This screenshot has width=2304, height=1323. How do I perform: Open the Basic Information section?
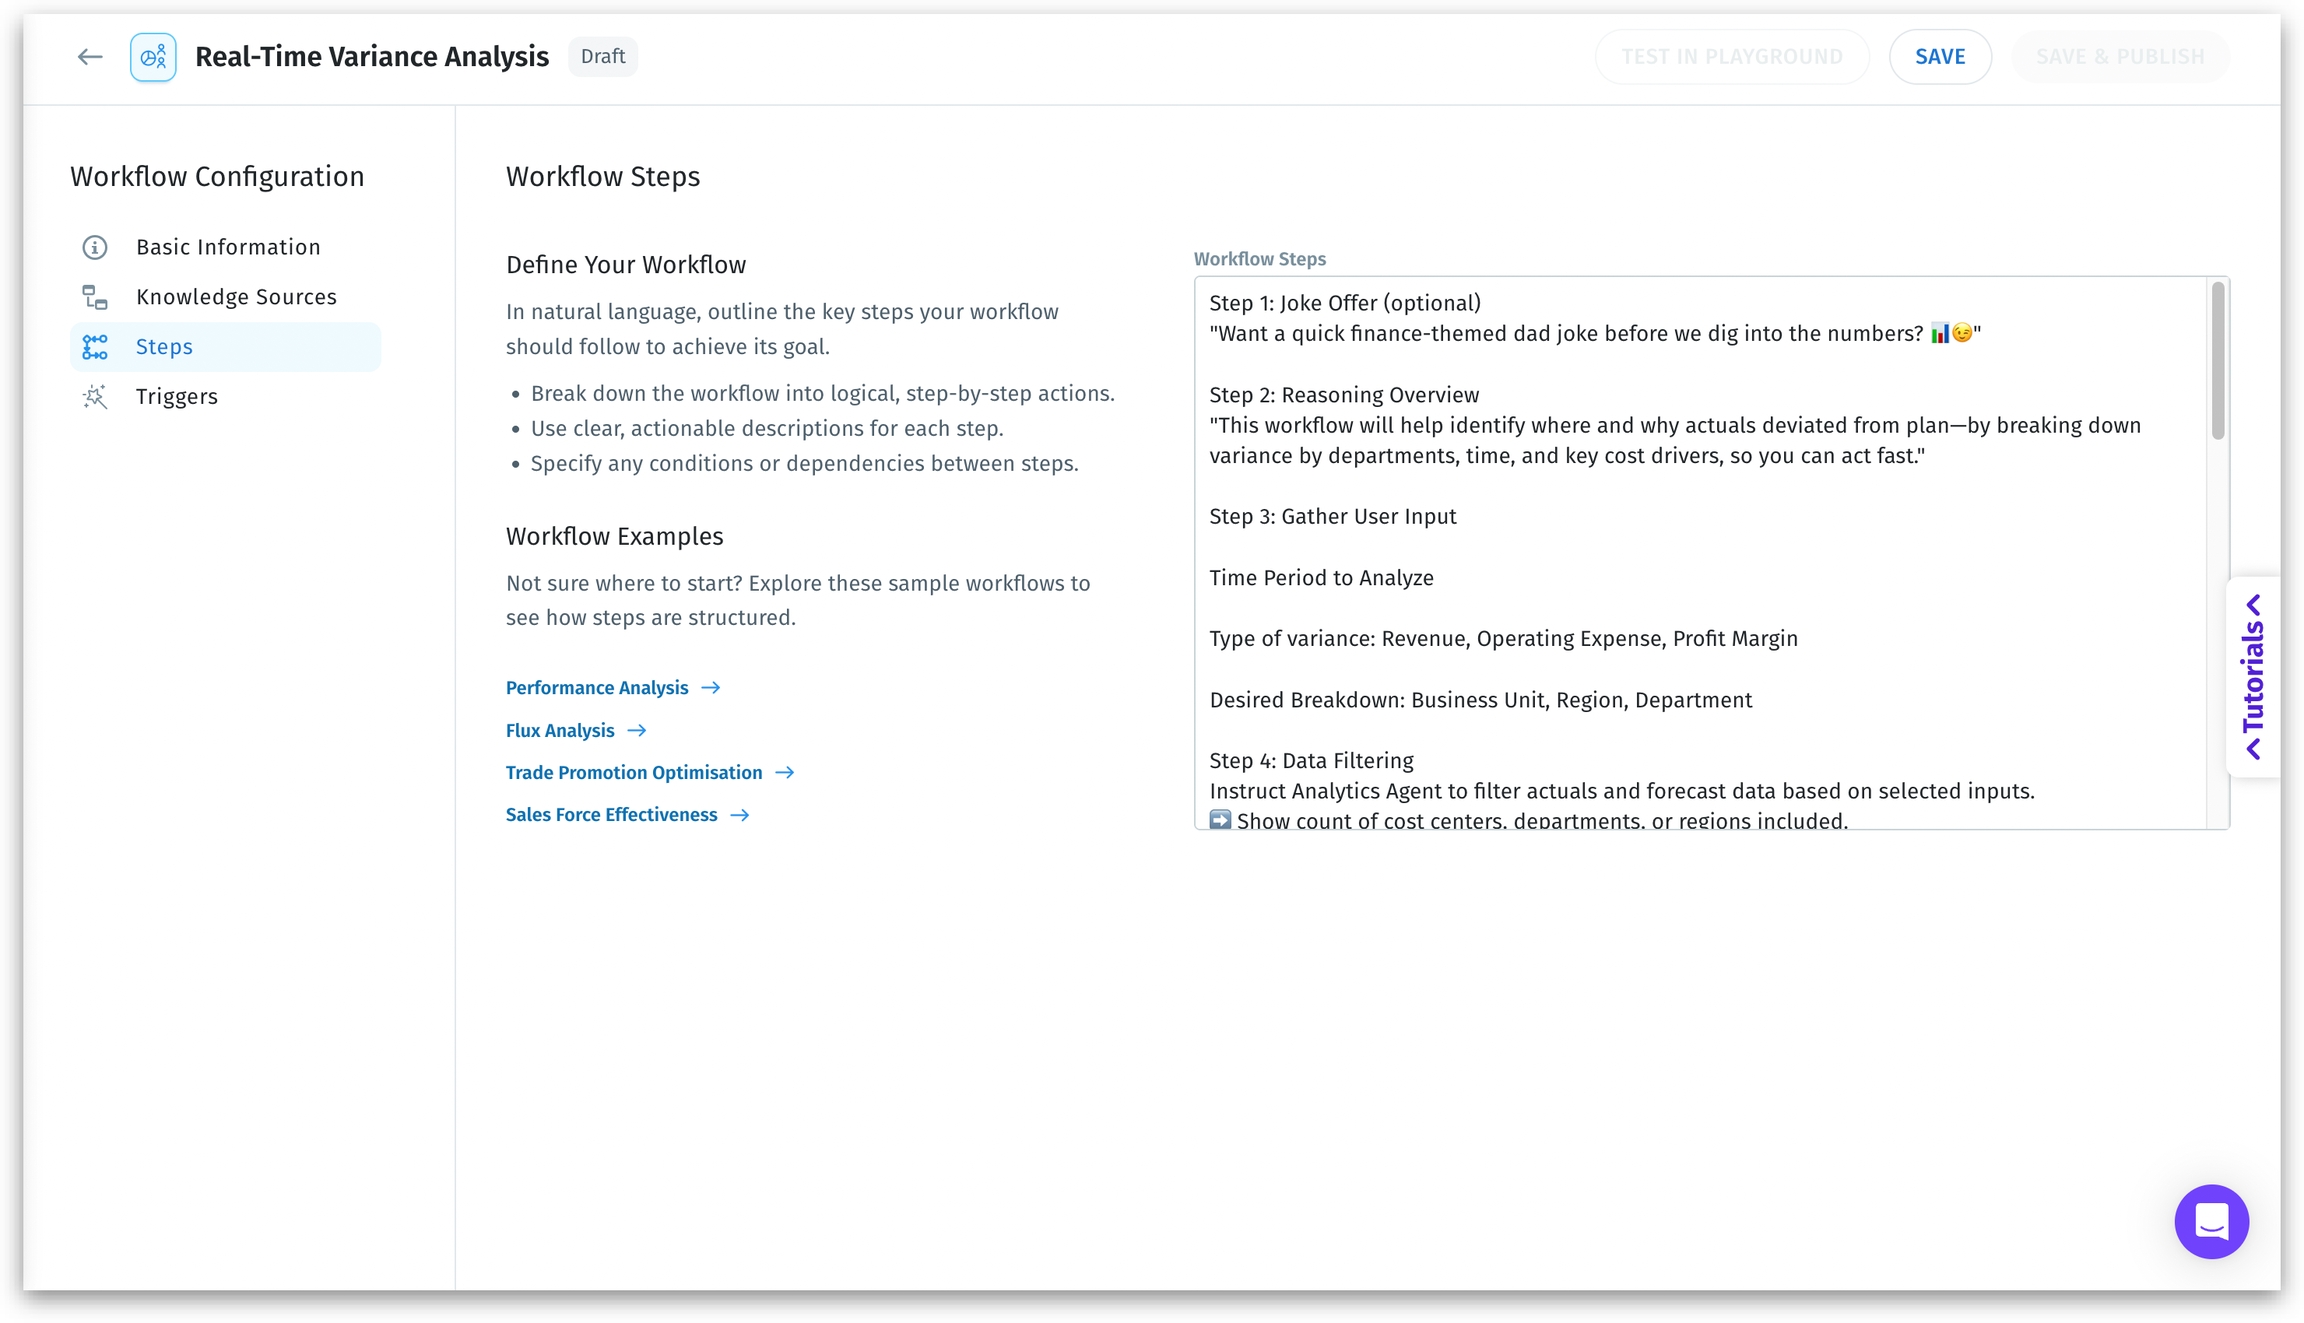tap(228, 247)
